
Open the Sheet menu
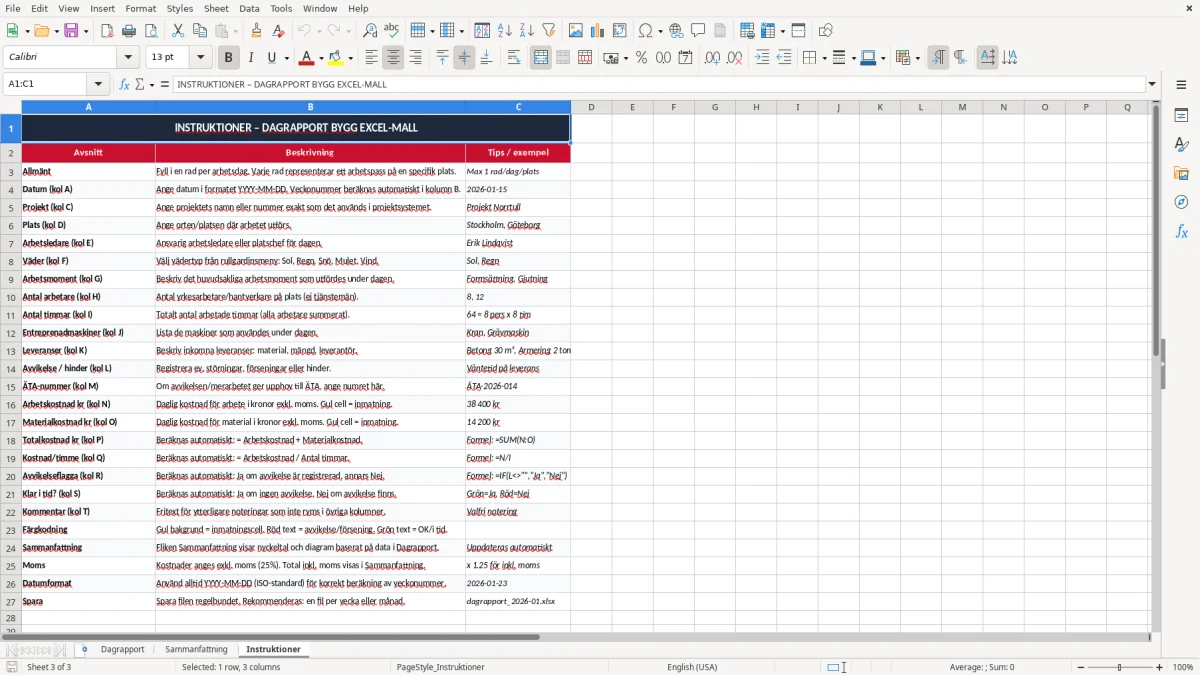(x=216, y=8)
